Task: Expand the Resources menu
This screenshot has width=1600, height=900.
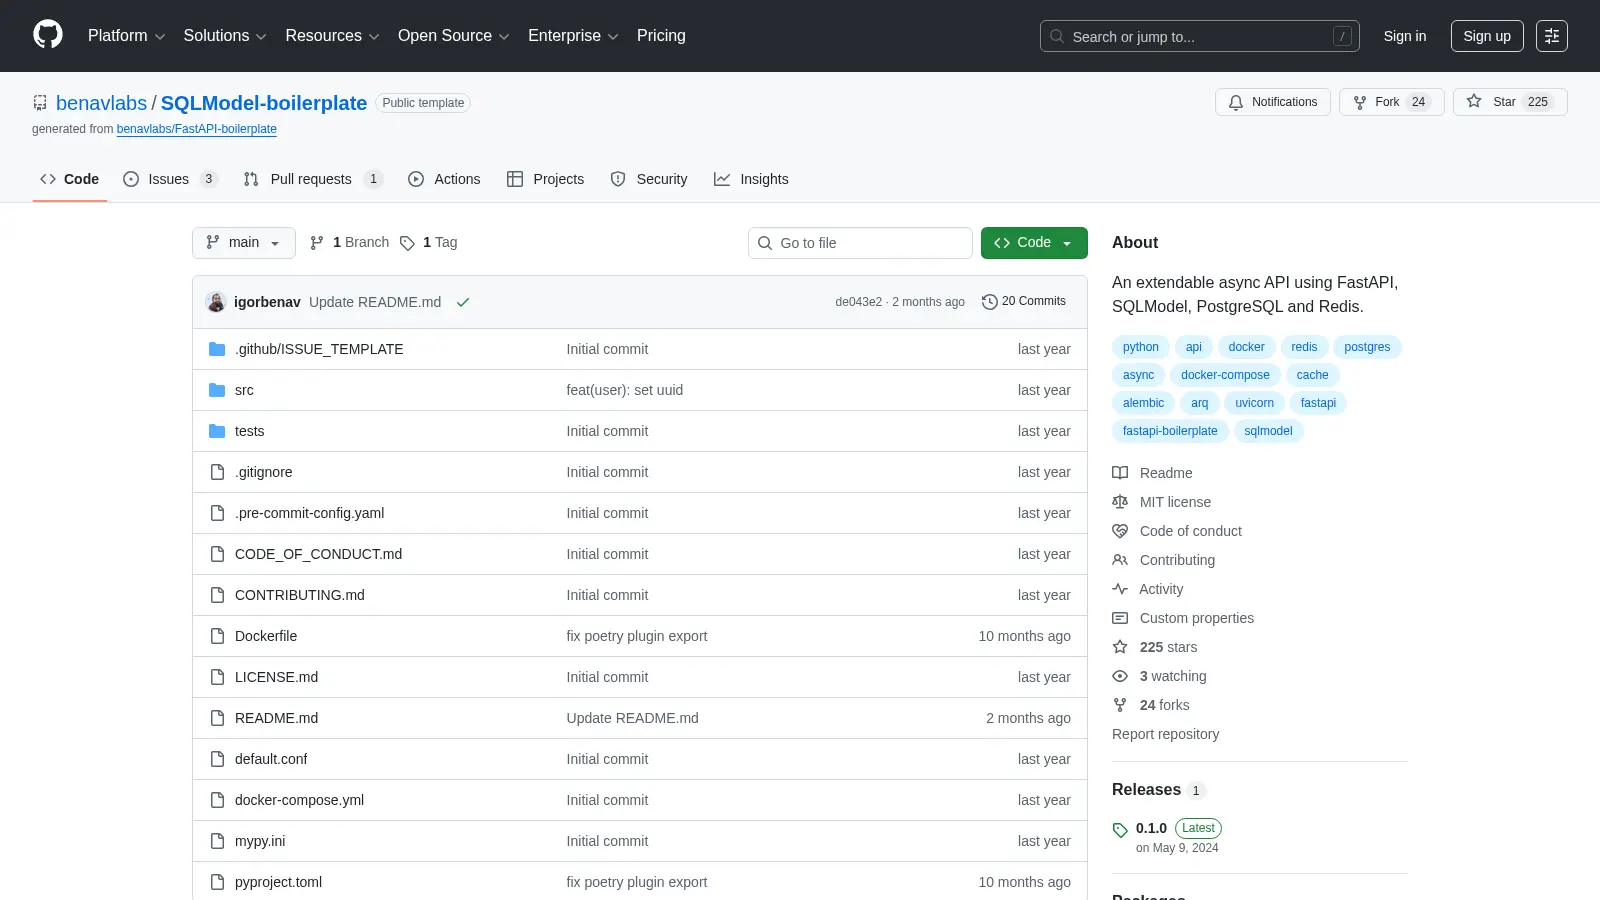Action: click(x=332, y=36)
